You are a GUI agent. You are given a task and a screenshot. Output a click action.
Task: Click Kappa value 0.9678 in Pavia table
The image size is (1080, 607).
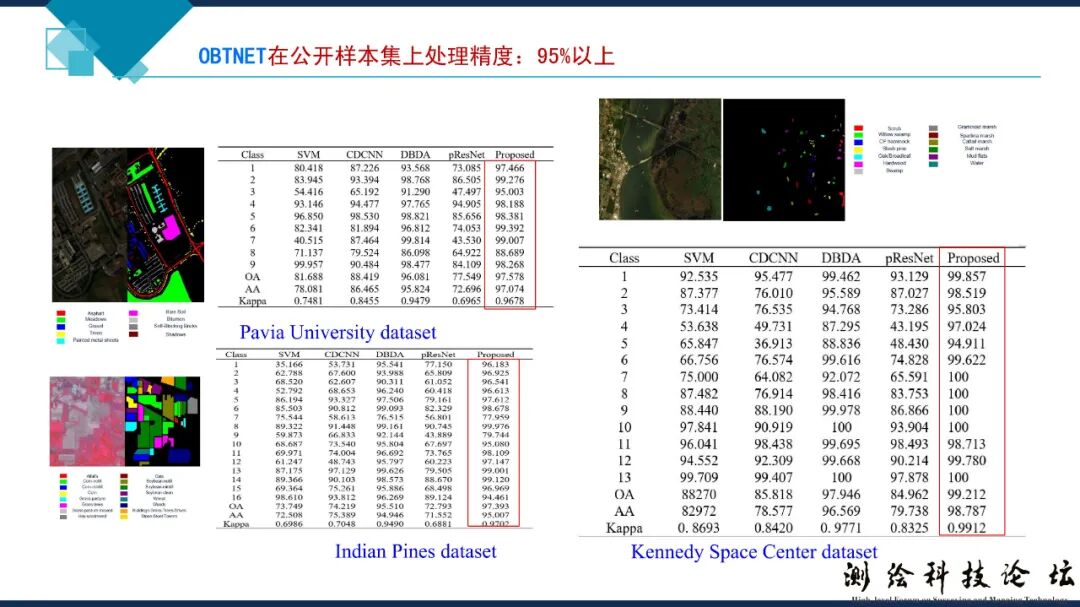point(510,301)
